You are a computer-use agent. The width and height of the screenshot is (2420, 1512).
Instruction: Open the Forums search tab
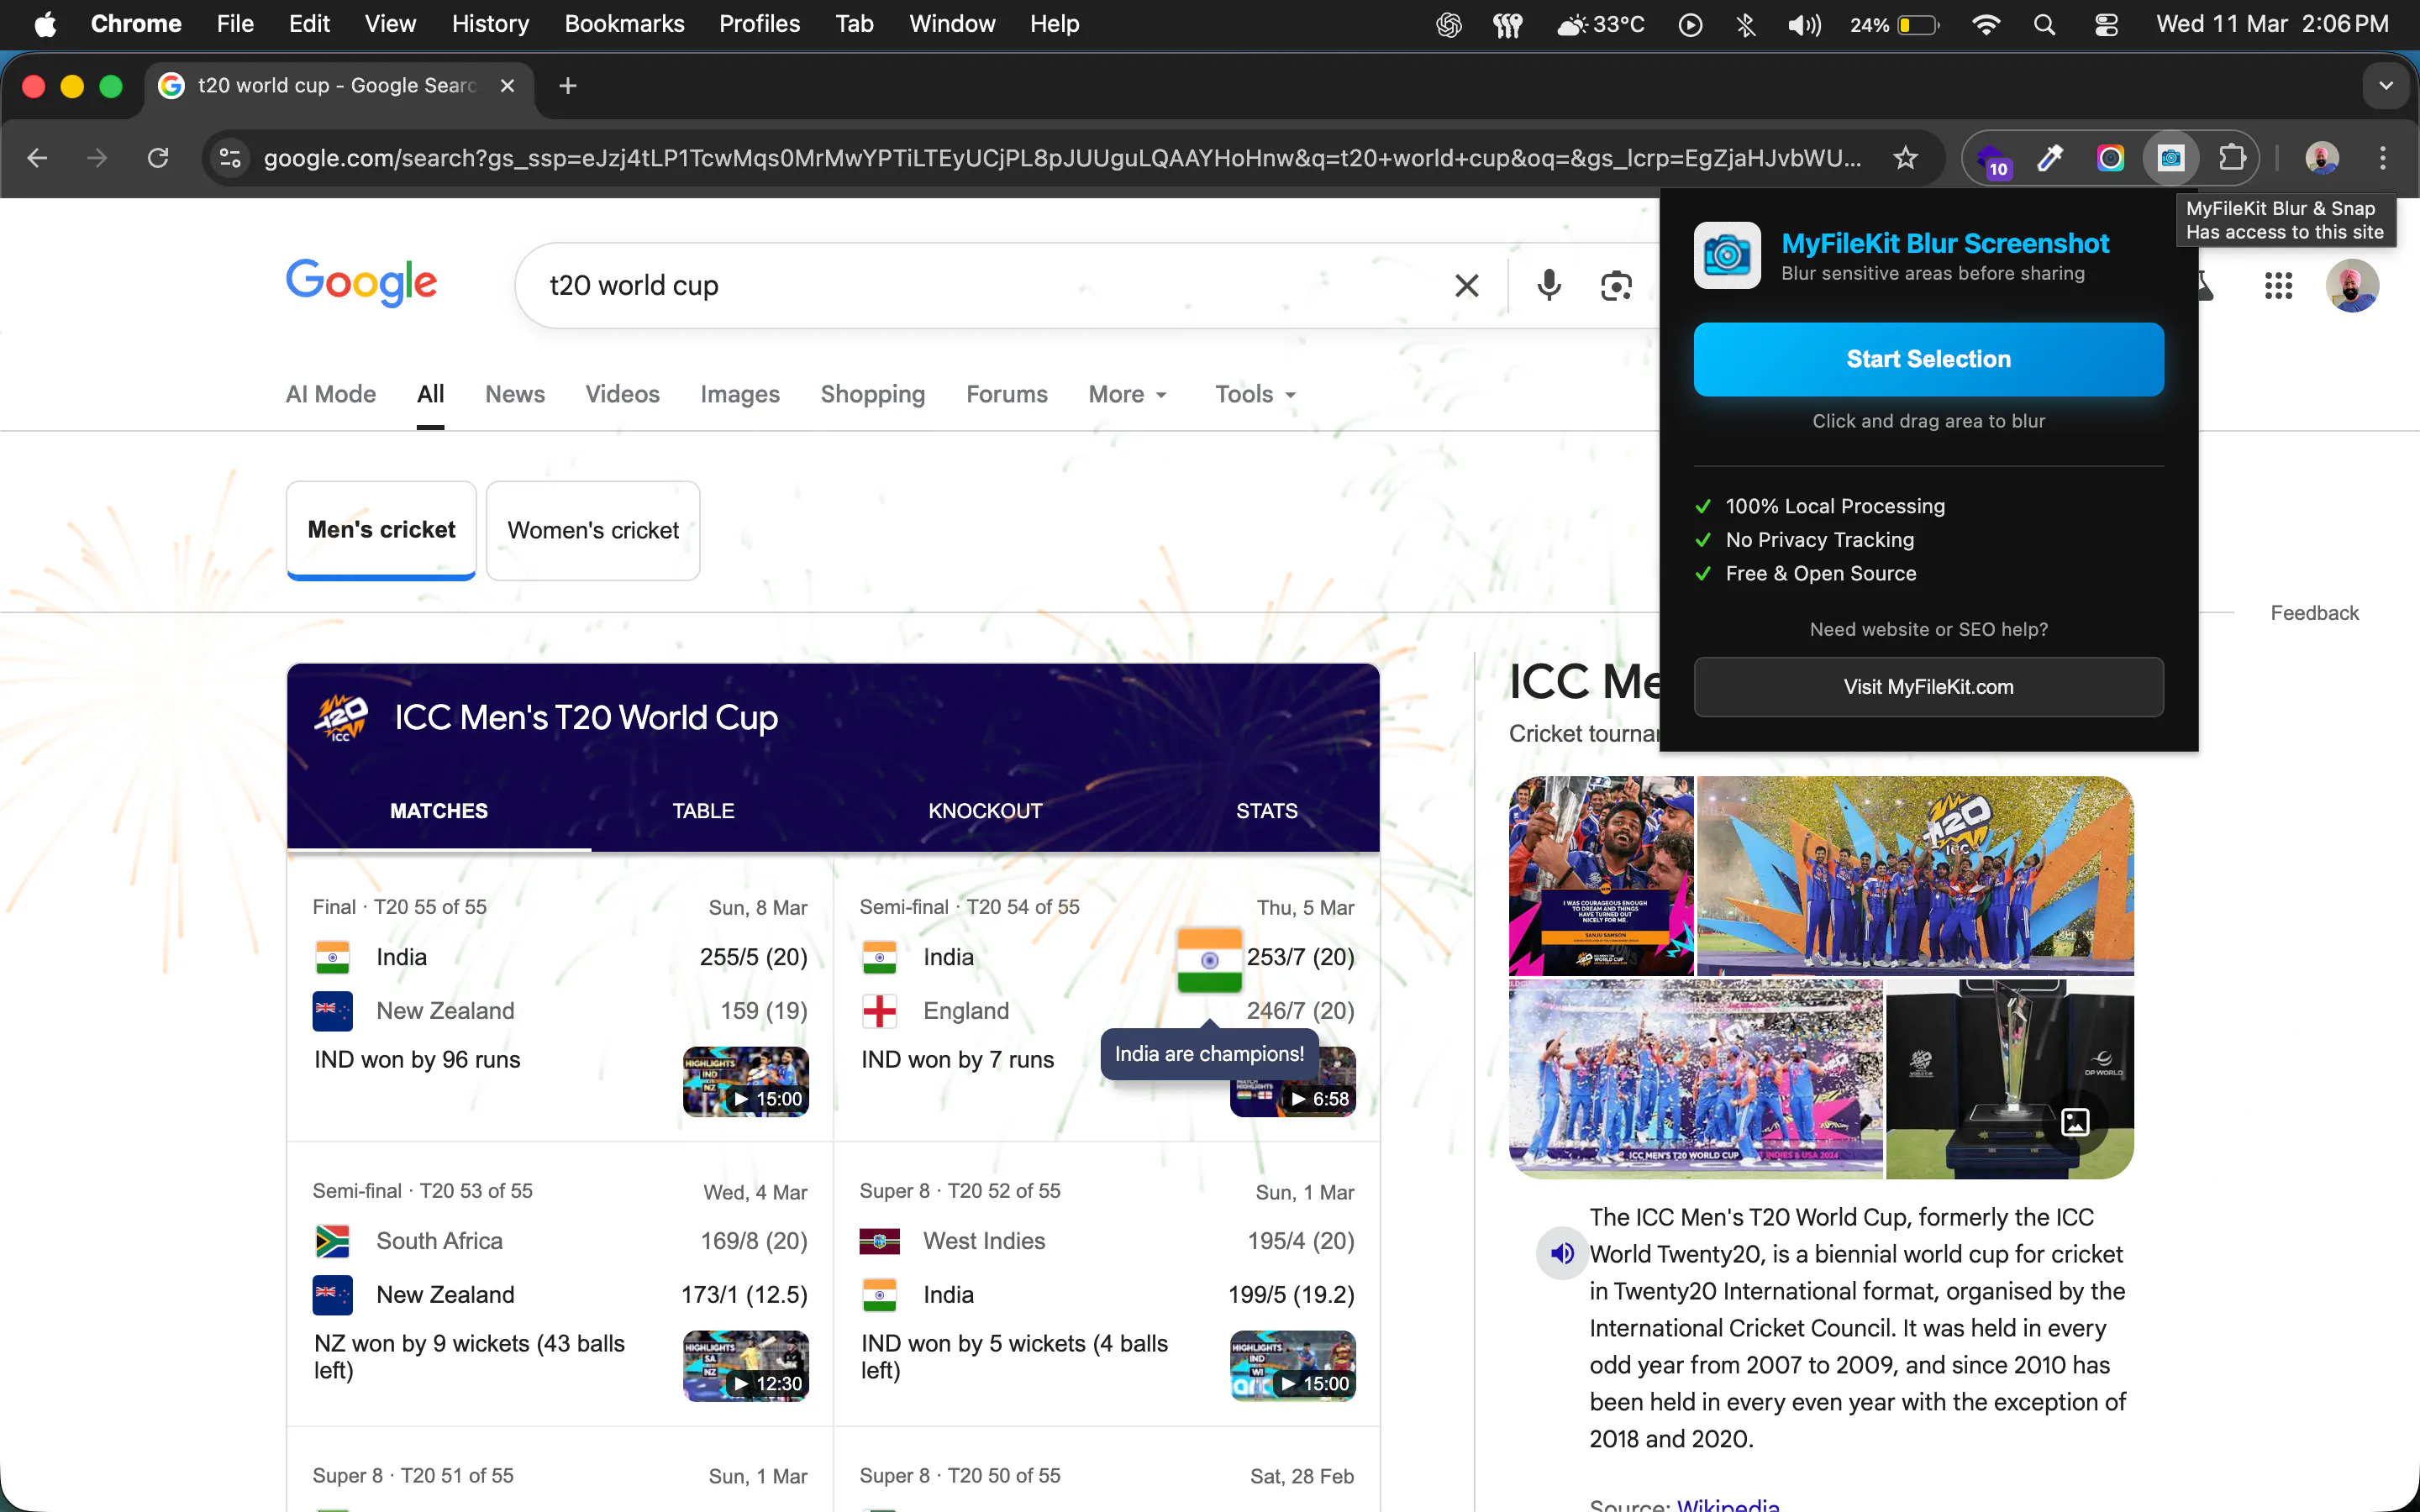click(x=1007, y=394)
